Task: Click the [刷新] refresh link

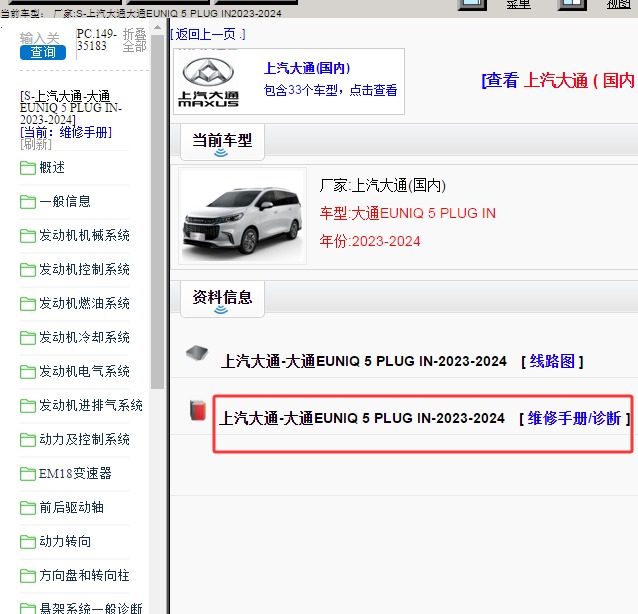Action: click(x=36, y=144)
